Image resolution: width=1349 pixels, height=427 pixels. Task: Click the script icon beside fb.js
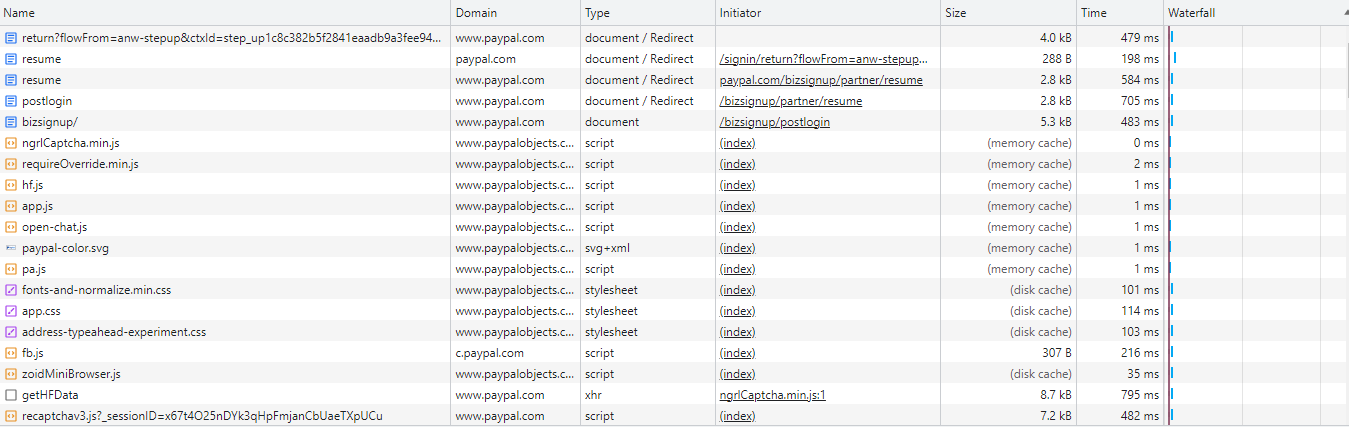(11, 353)
